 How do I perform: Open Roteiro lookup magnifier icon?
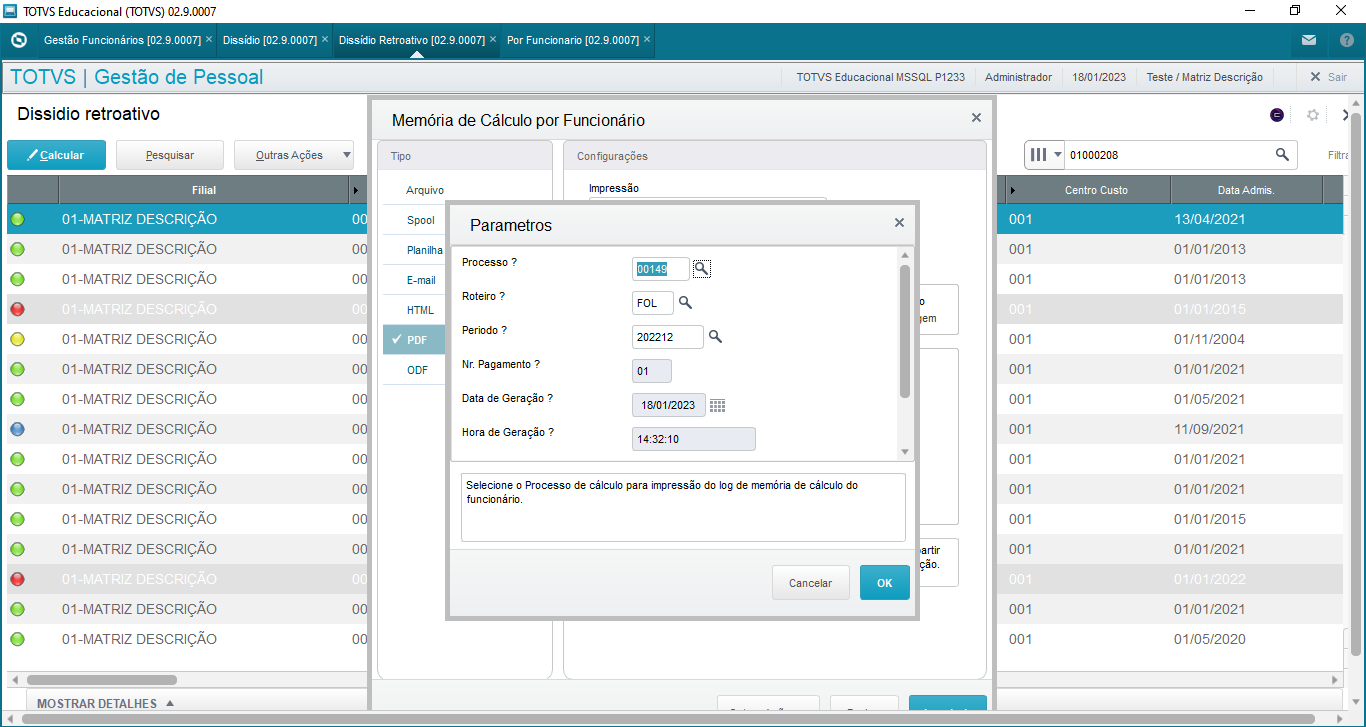click(x=685, y=302)
